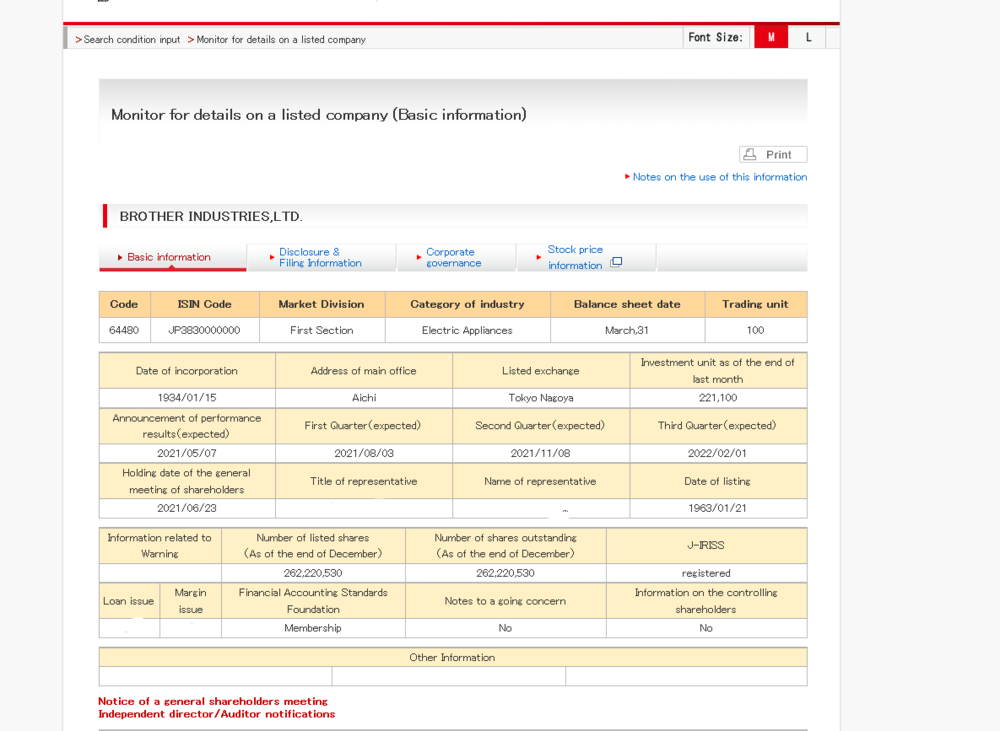Switch to Disclosure & Filing Information tab

[x=320, y=258]
